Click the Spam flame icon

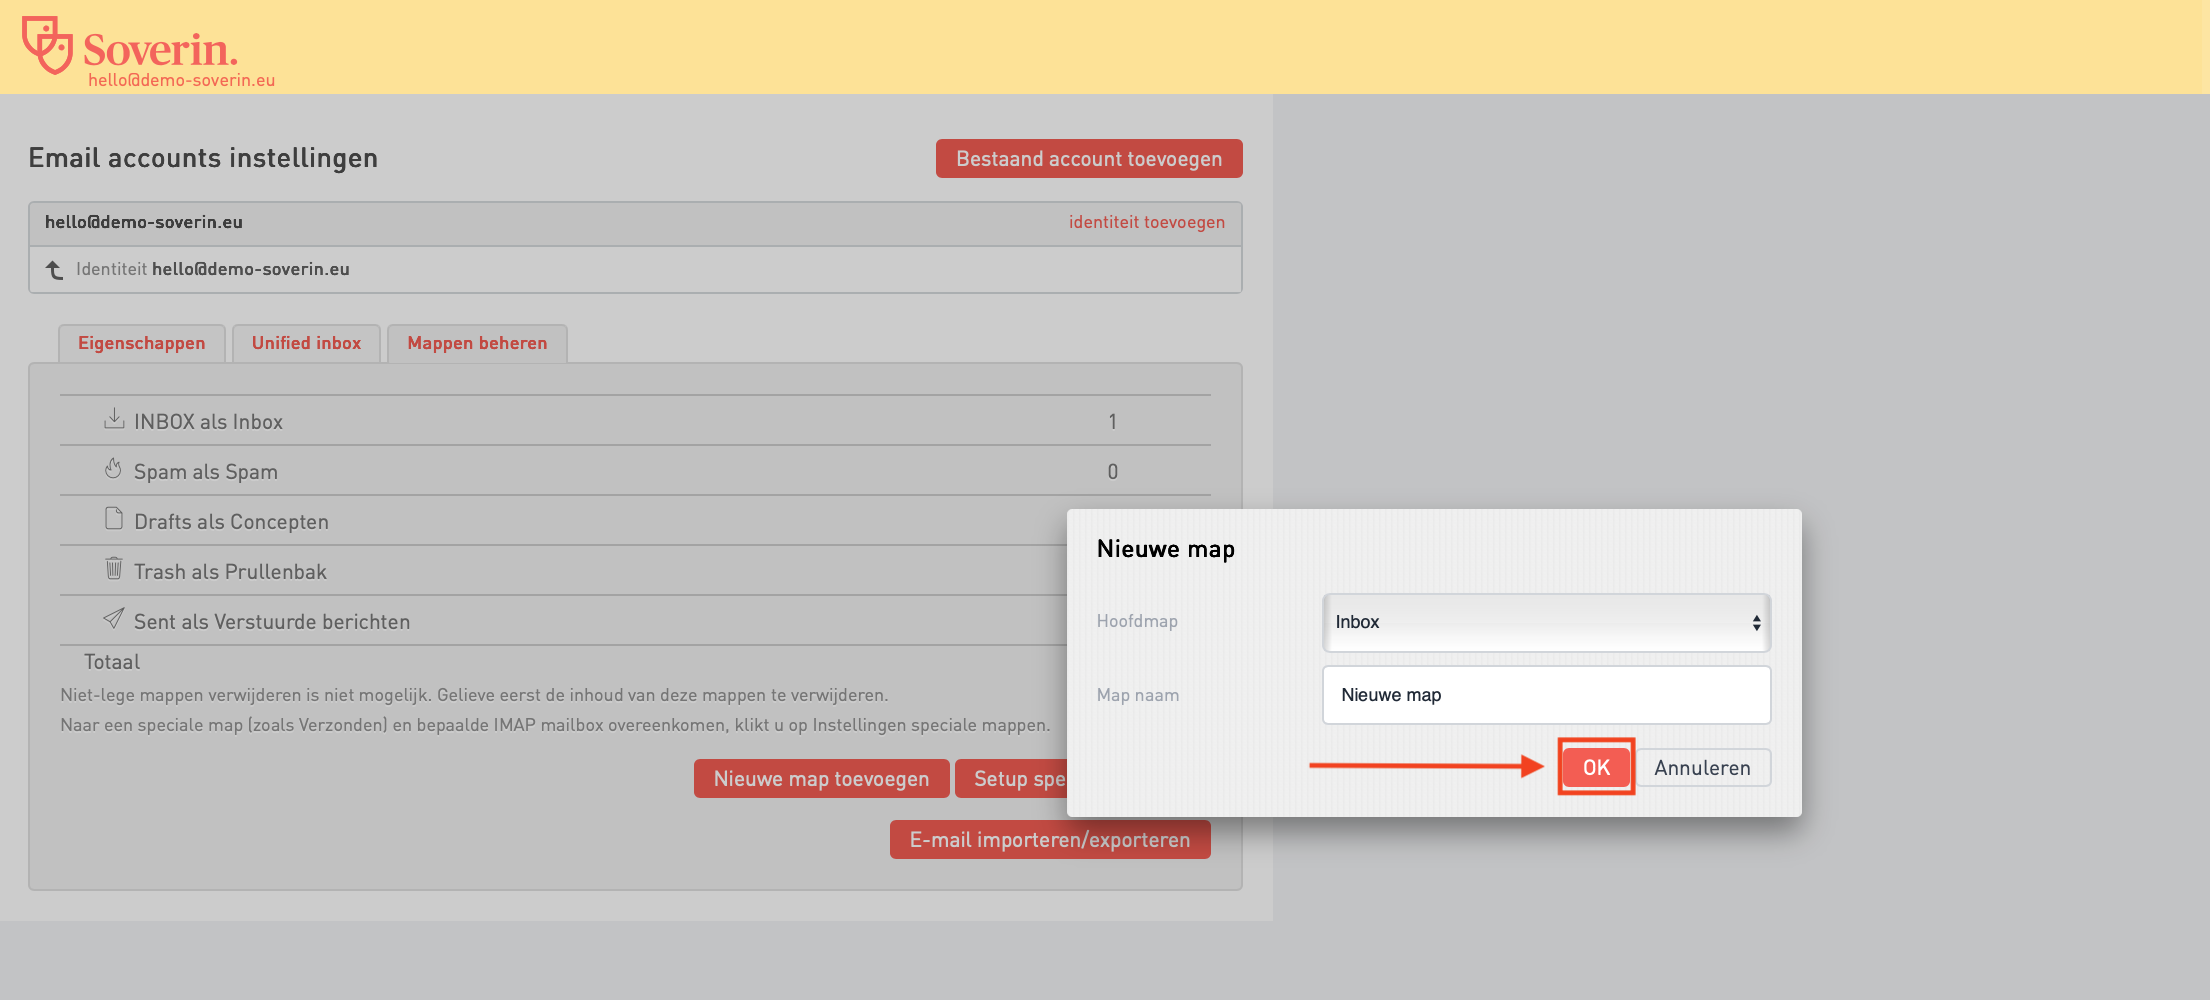[113, 469]
